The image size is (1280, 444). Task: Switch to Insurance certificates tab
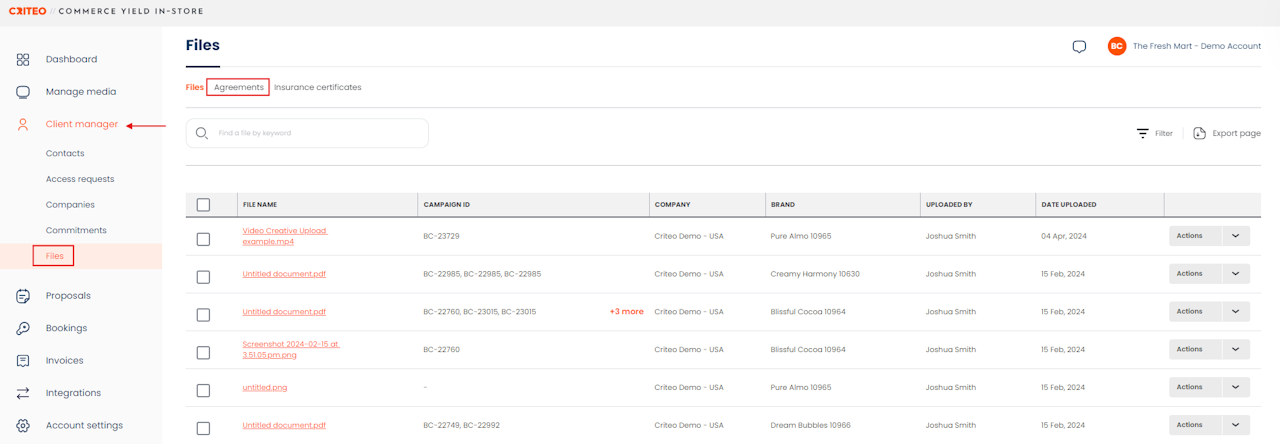pos(317,87)
